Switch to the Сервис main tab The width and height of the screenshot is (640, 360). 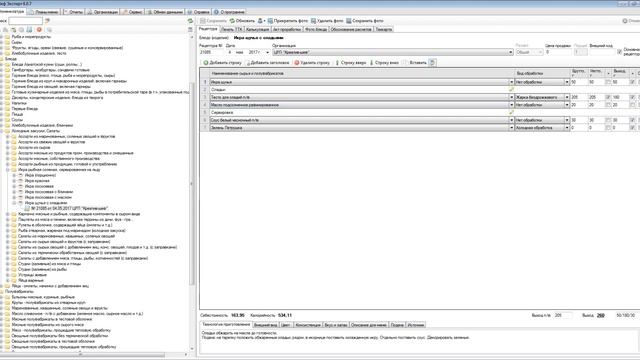(x=133, y=12)
